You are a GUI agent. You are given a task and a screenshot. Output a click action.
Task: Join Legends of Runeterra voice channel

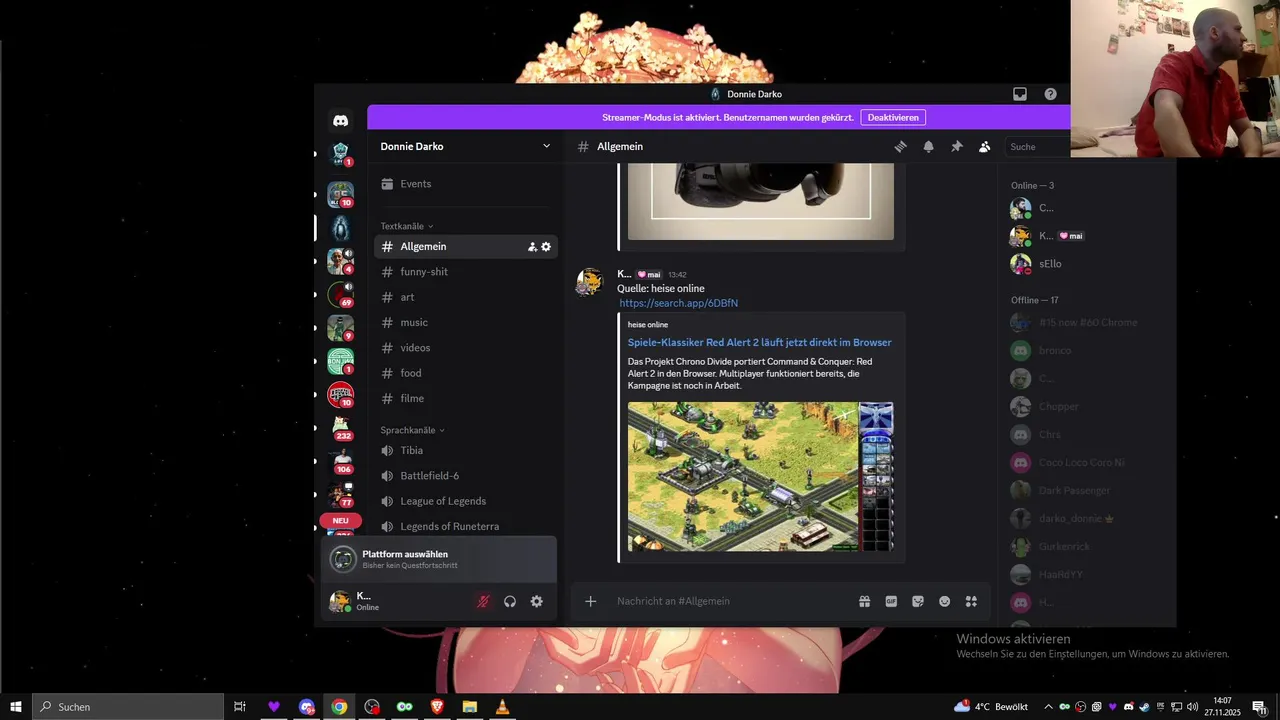(x=466, y=526)
